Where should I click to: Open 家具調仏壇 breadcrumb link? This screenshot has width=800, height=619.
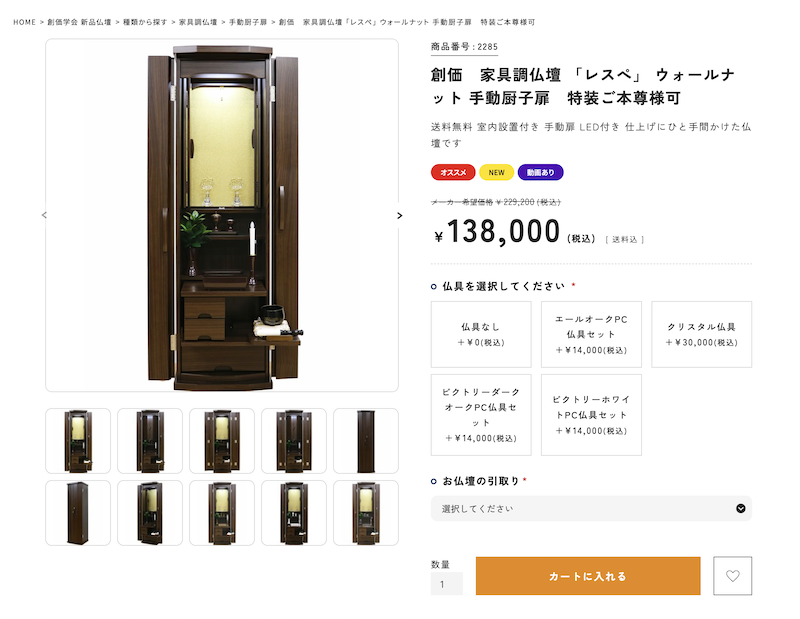[x=198, y=22]
